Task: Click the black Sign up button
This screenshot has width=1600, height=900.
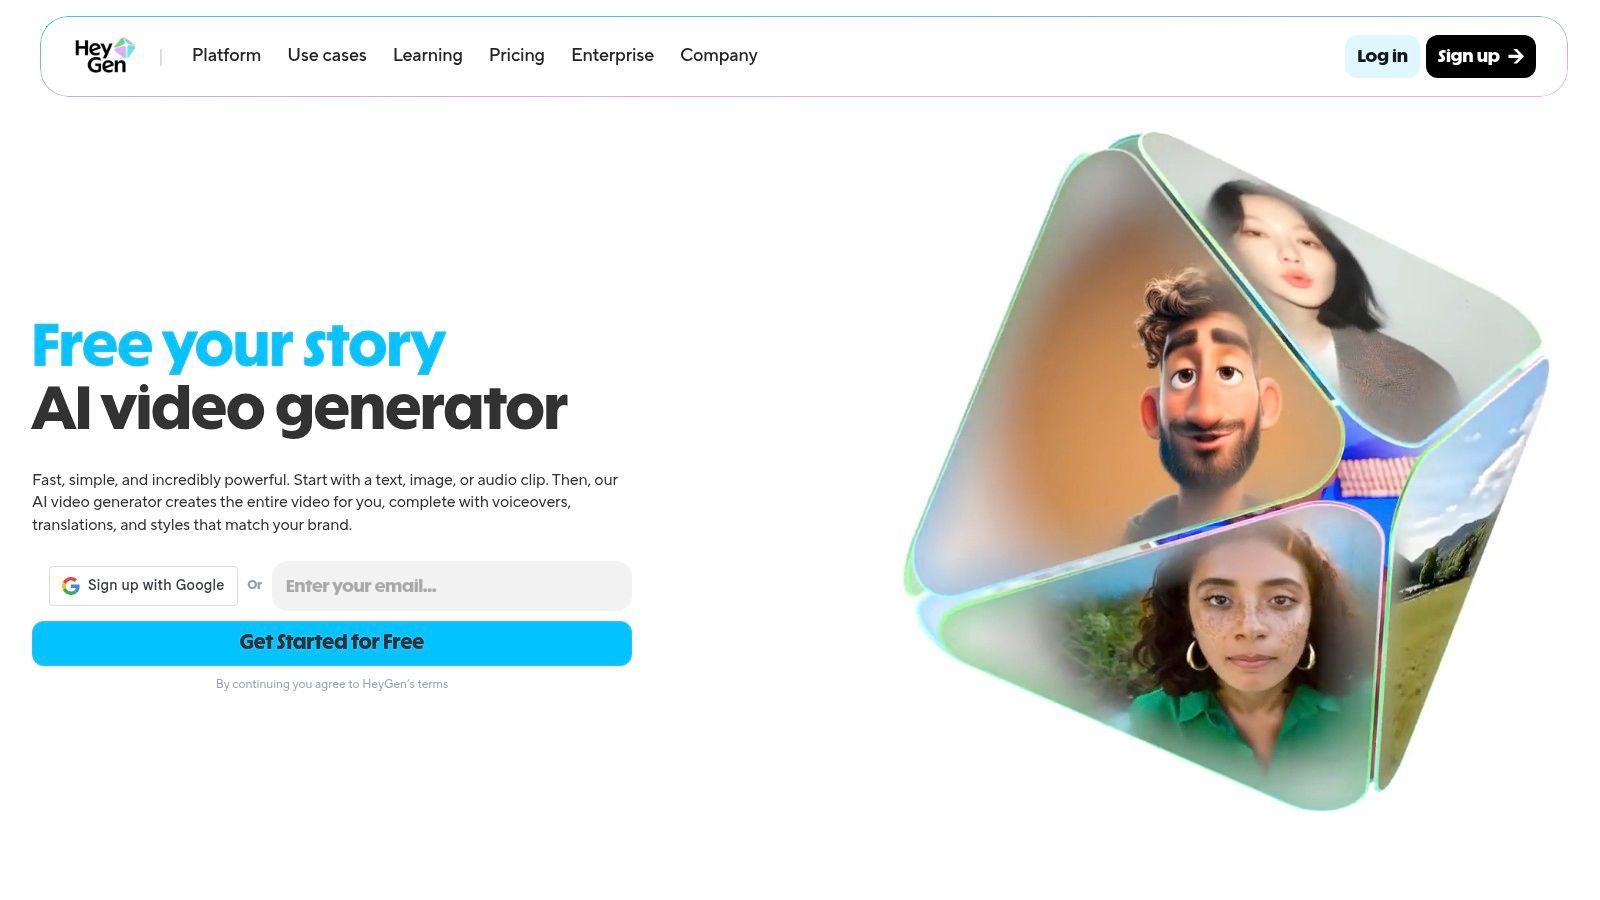Action: click(x=1480, y=56)
